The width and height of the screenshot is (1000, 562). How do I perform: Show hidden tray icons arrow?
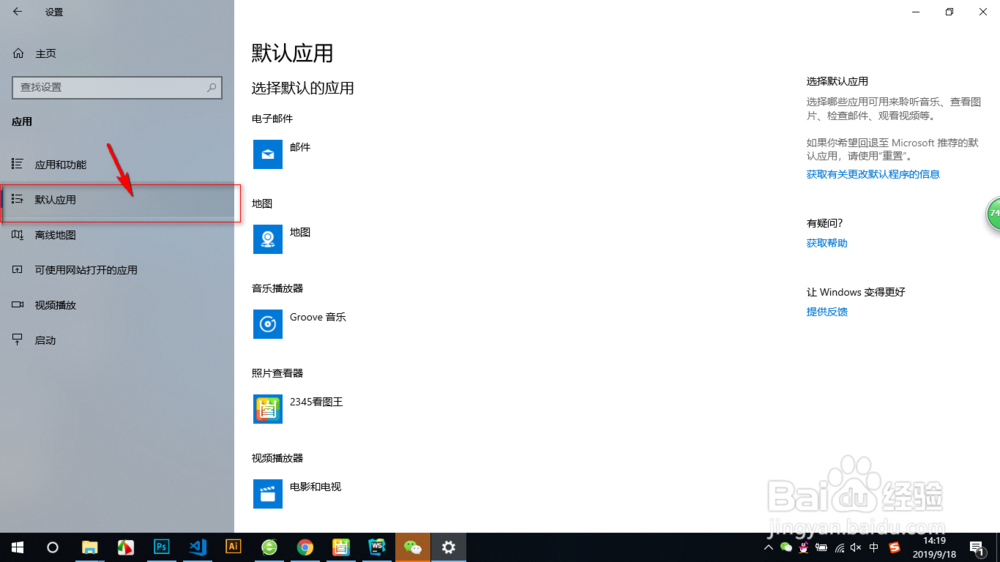click(x=768, y=547)
